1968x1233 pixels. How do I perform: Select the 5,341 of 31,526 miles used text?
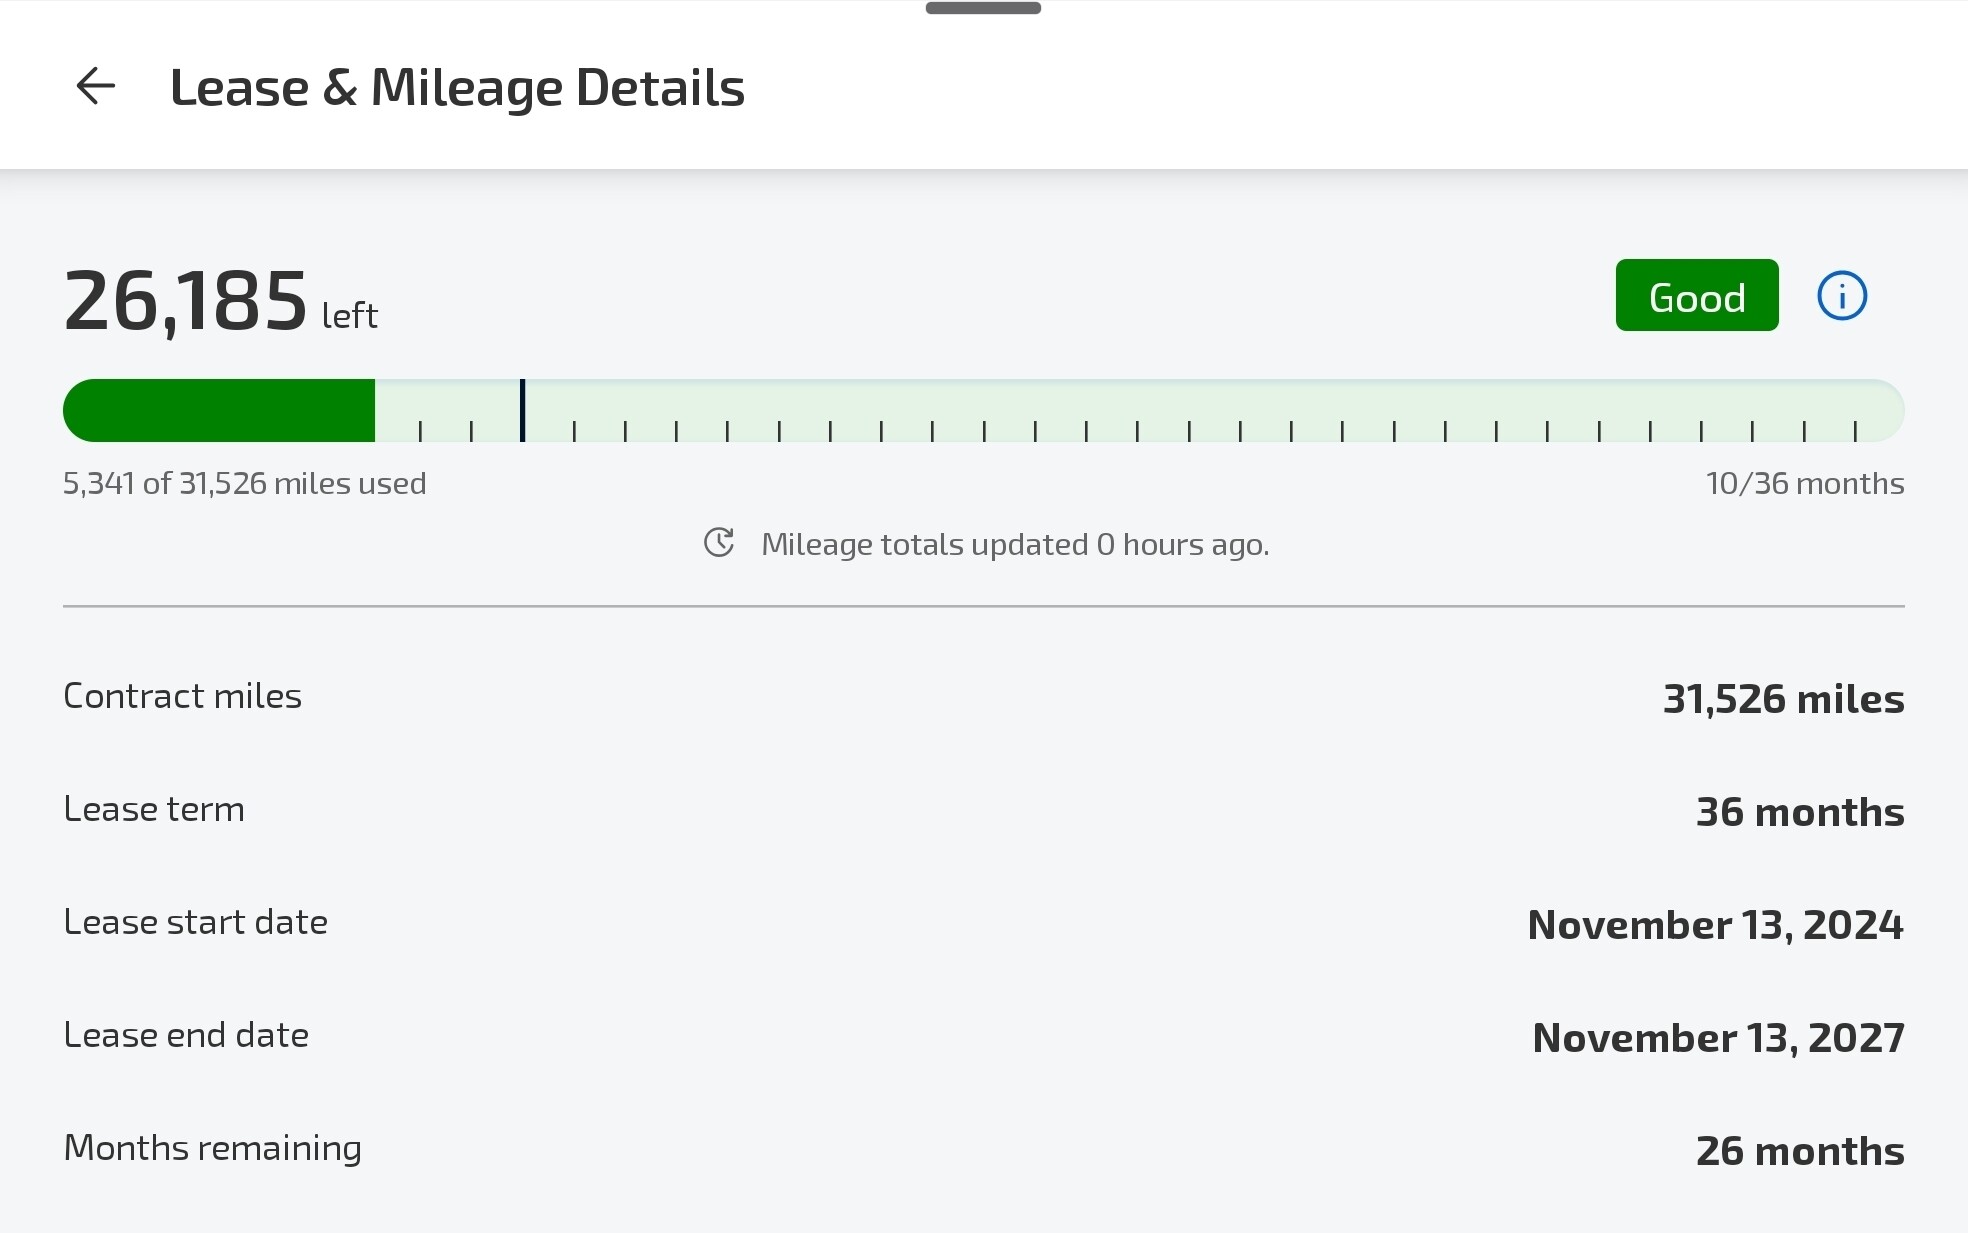[x=245, y=484]
